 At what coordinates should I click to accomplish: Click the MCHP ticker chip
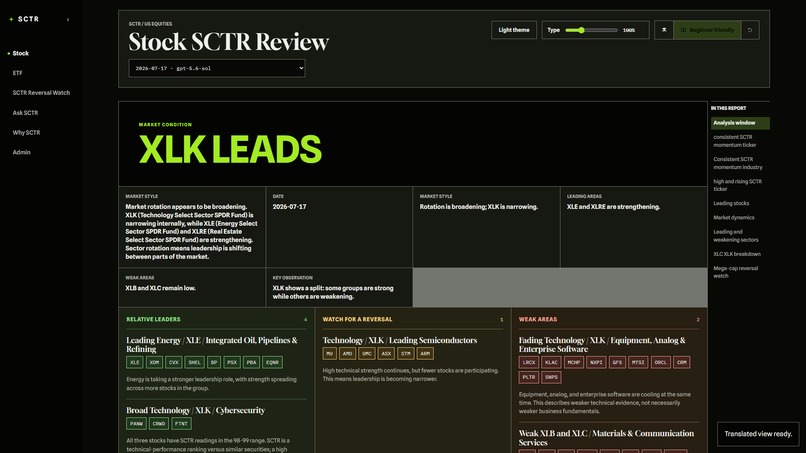point(574,363)
